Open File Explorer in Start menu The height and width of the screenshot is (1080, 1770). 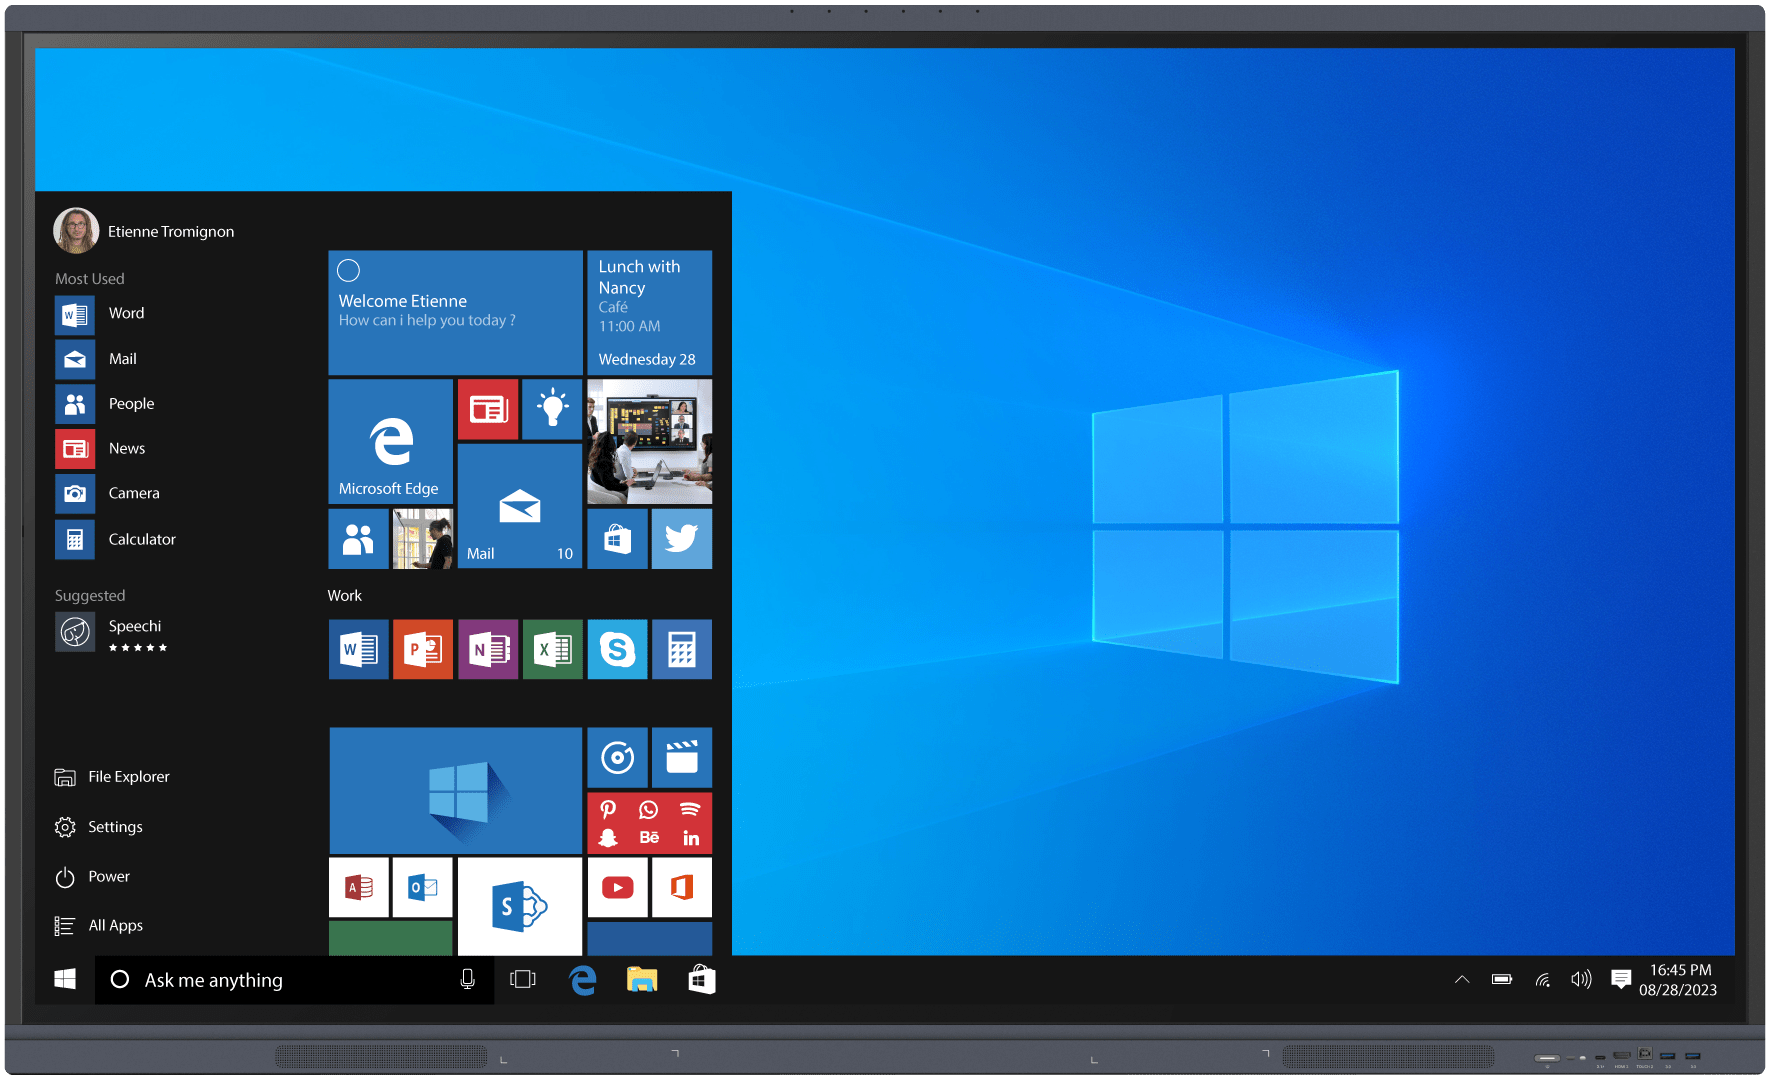click(x=112, y=777)
